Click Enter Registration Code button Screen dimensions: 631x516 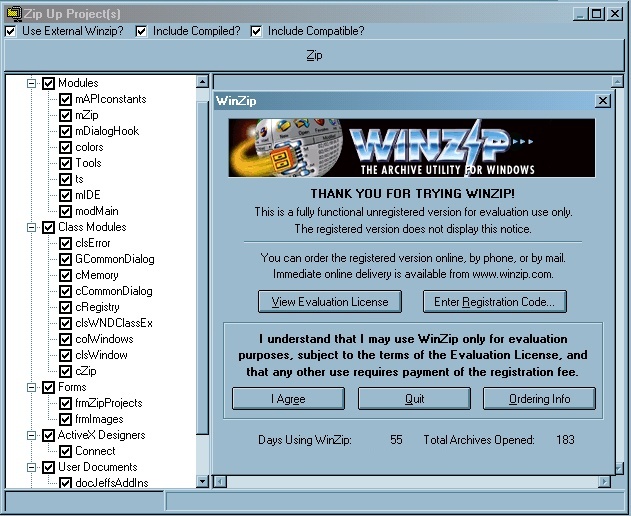coord(495,301)
